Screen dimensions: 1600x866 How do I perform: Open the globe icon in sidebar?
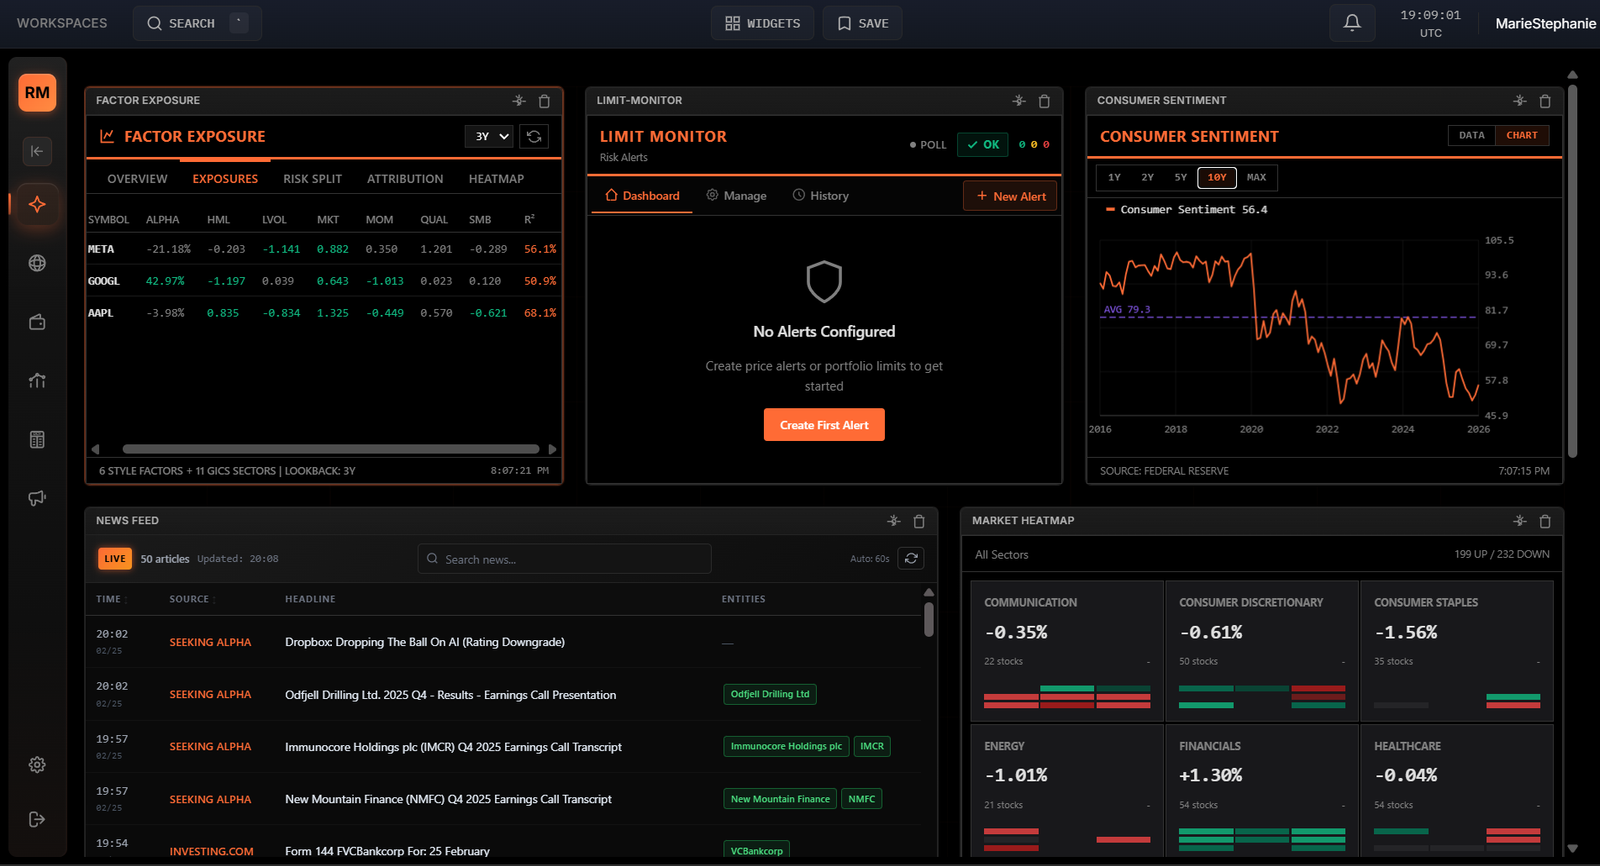[x=37, y=263]
